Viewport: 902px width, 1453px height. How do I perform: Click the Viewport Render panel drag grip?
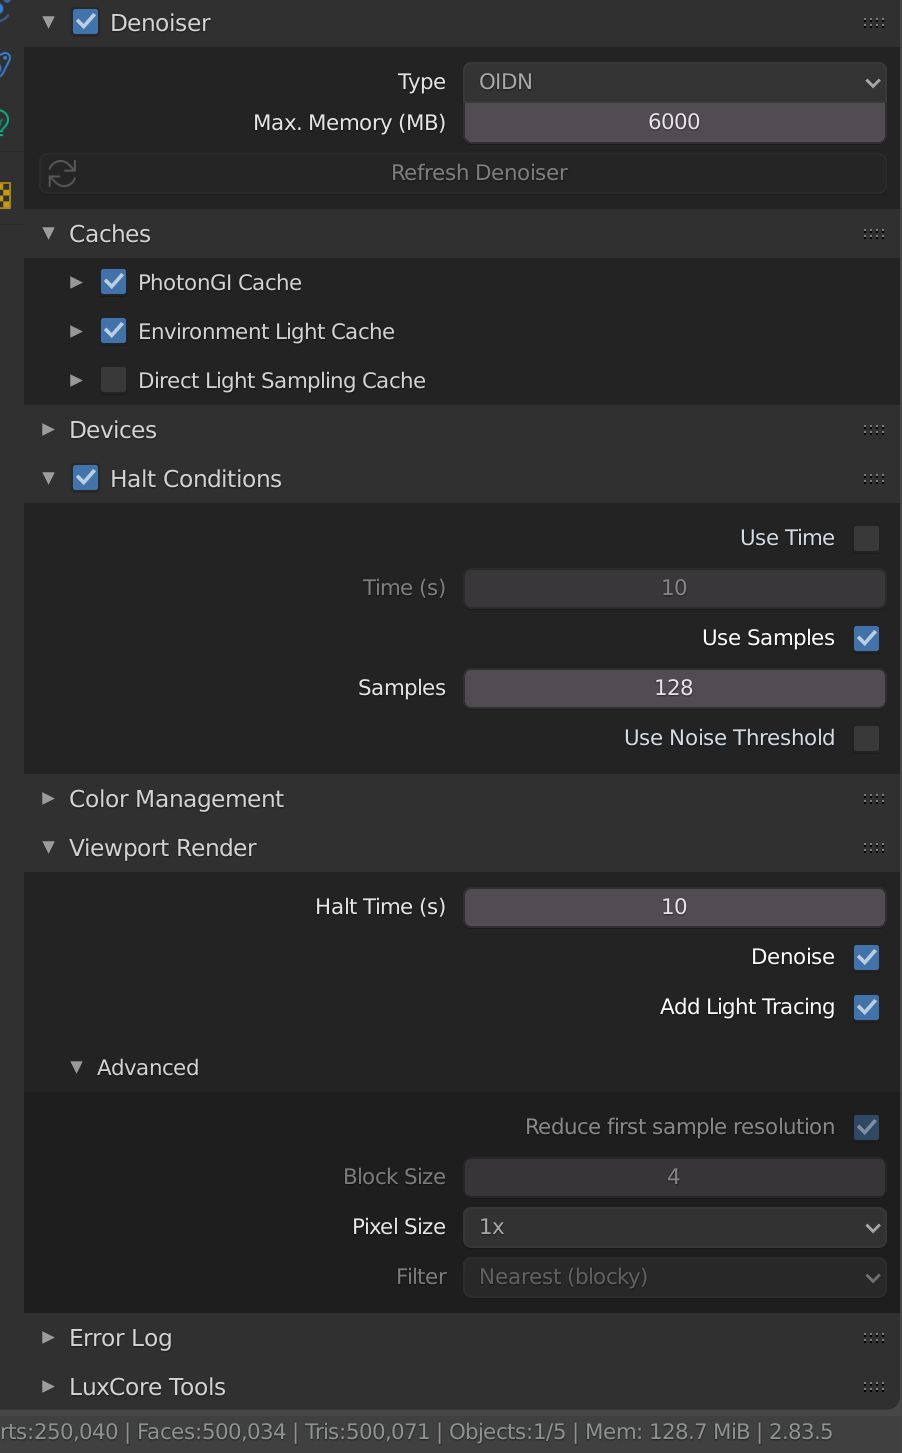tap(873, 848)
